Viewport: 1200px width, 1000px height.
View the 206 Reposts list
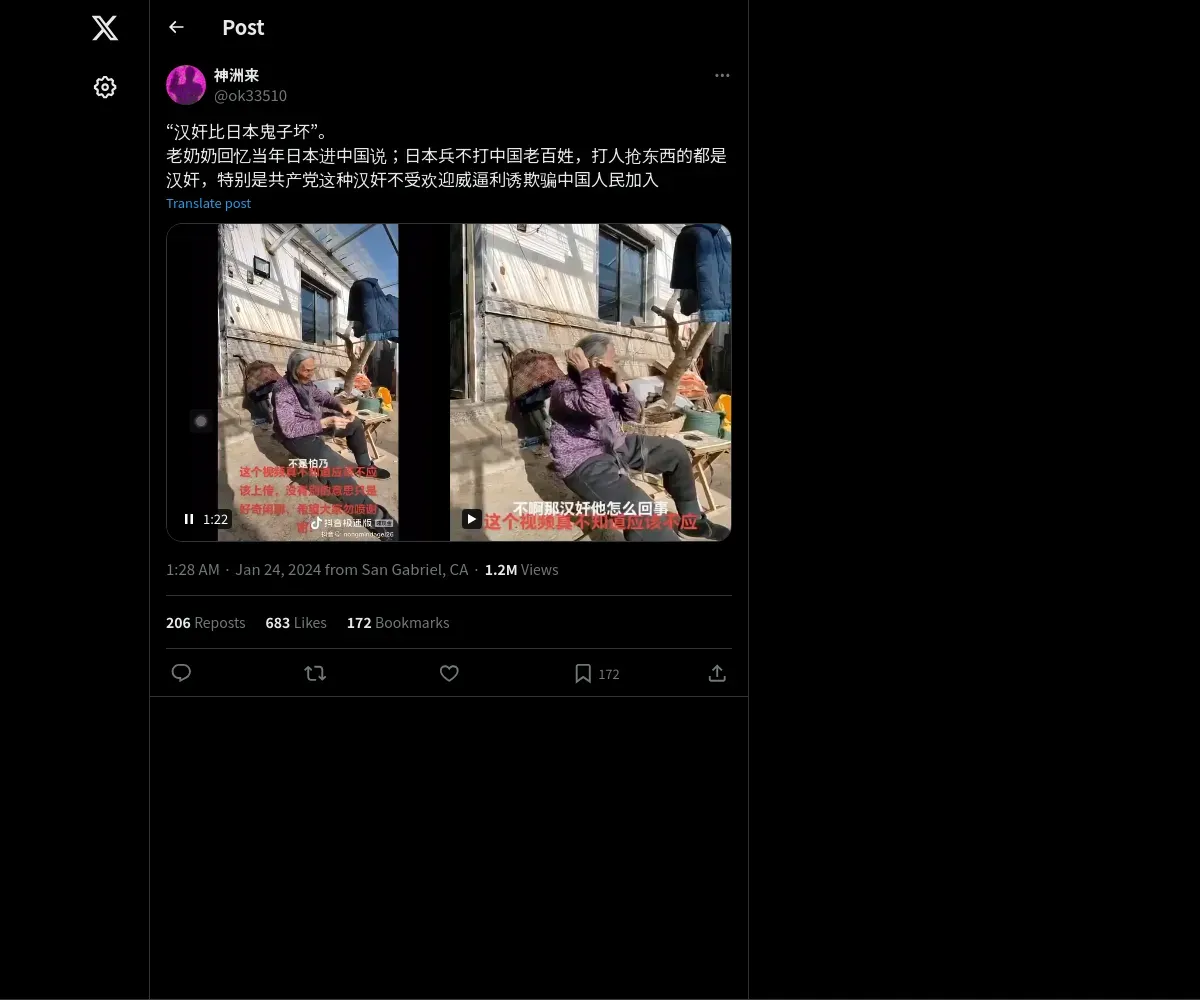[205, 622]
